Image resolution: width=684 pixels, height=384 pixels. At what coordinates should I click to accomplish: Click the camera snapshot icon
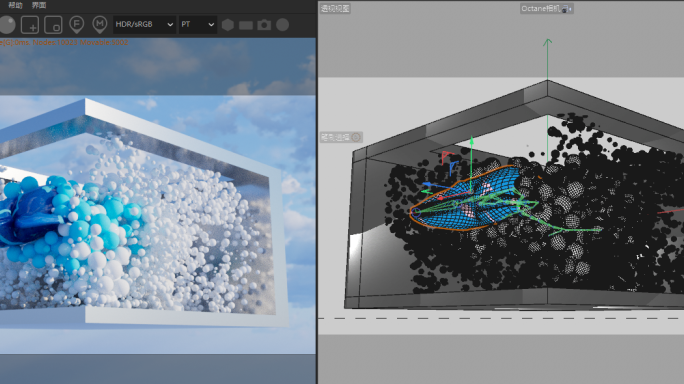pos(264,25)
